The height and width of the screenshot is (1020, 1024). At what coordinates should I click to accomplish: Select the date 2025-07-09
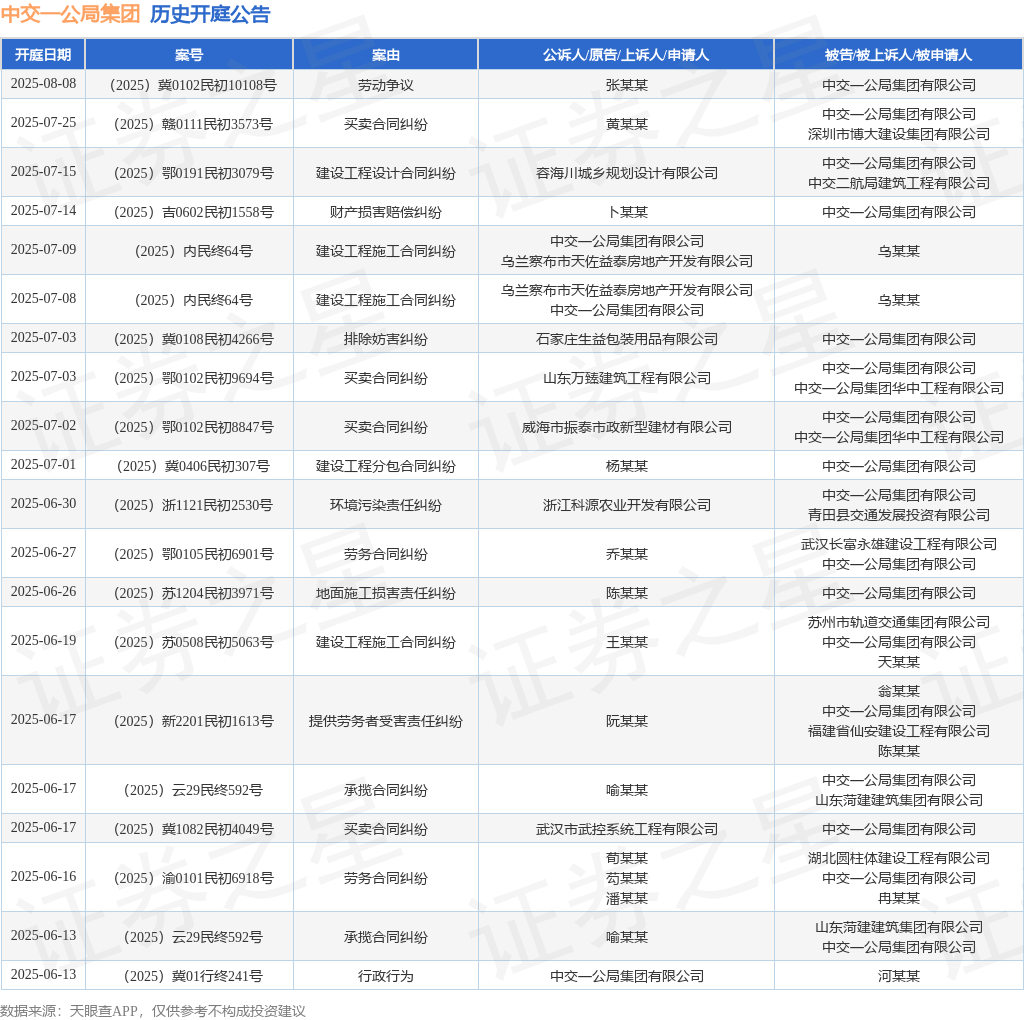[43, 250]
